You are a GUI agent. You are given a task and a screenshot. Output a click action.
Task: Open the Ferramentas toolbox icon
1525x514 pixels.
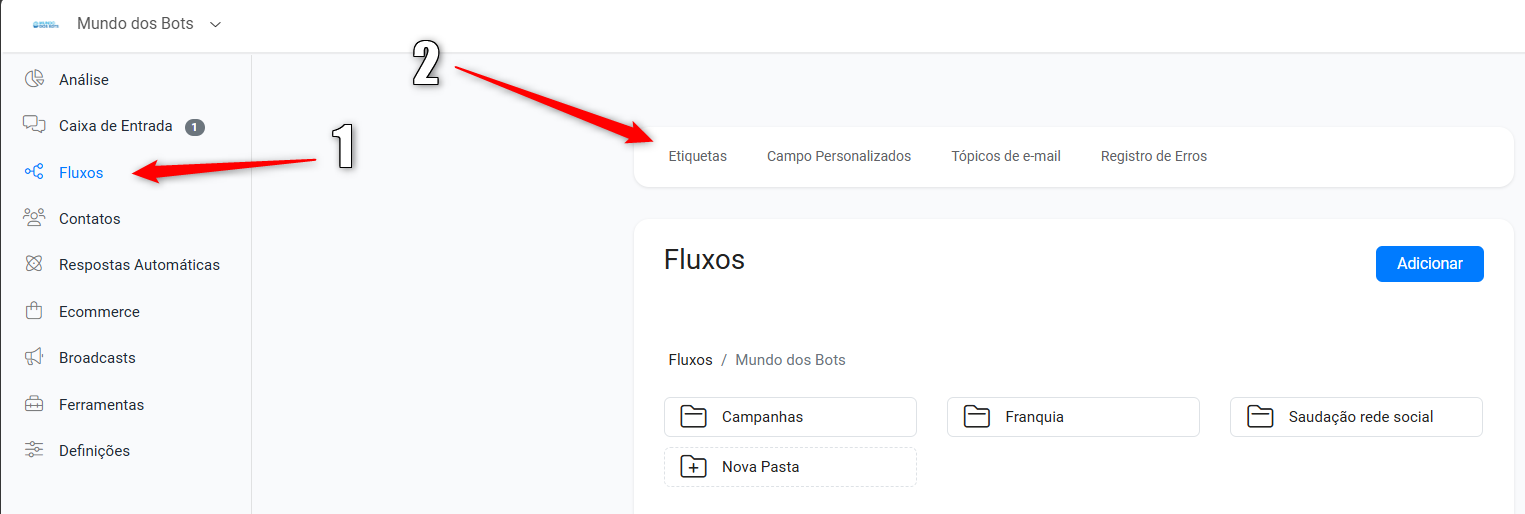tap(35, 404)
